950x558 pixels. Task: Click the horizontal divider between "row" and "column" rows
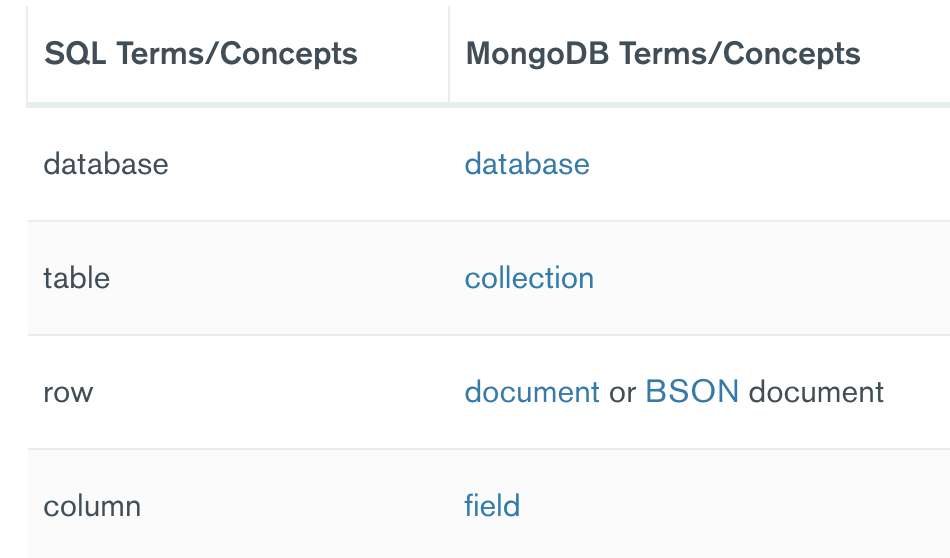tap(488, 448)
